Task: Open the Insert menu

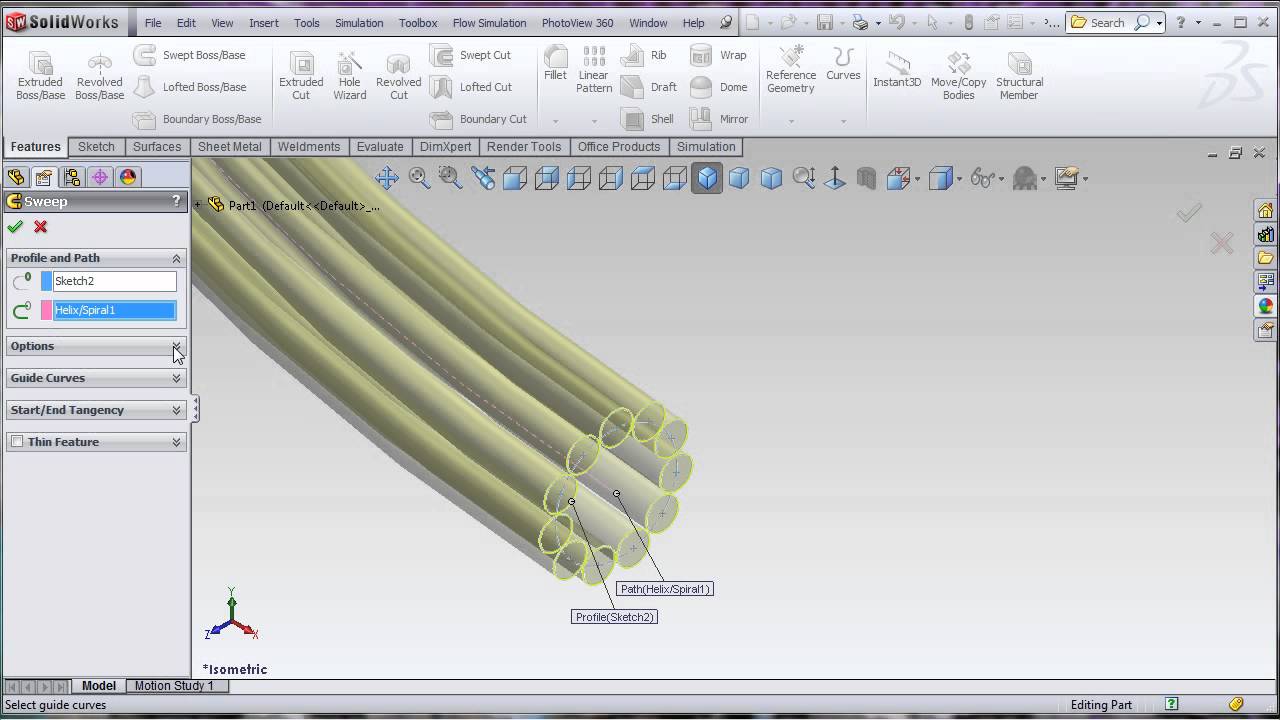Action: pyautogui.click(x=264, y=23)
